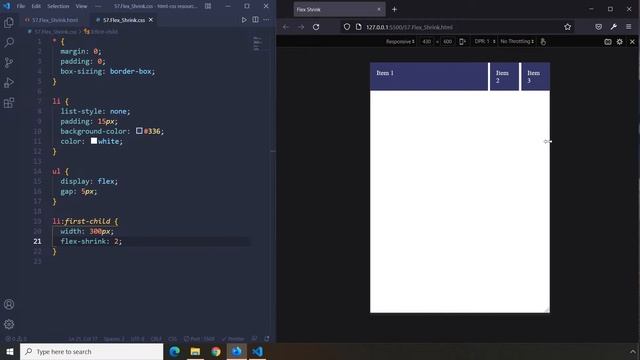Reload the page in Firefox

click(x=316, y=27)
